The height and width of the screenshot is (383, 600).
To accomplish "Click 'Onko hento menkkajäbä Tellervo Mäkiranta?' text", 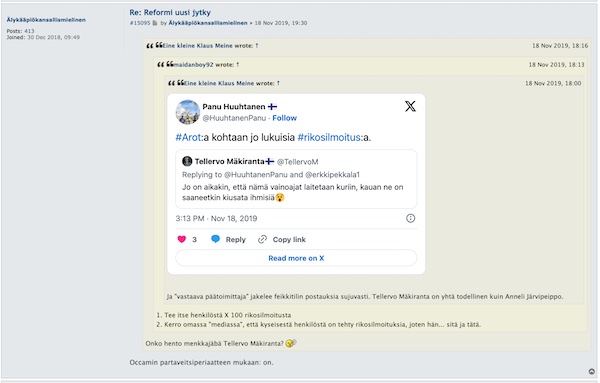I will 214,344.
